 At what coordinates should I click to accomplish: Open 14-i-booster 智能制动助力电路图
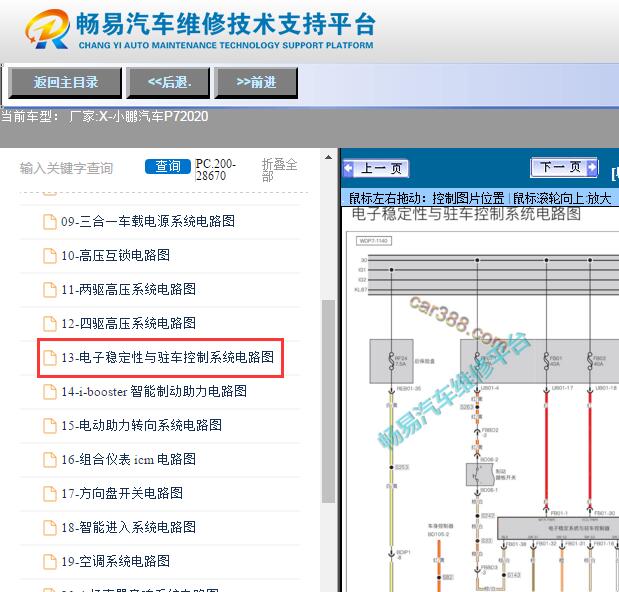(x=154, y=392)
